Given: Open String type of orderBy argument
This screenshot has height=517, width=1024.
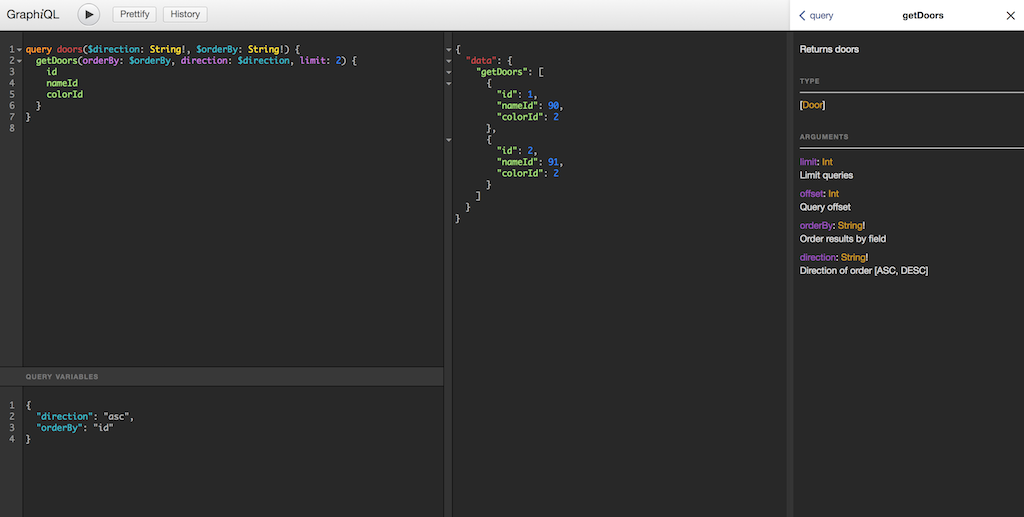Looking at the screenshot, I should [x=850, y=226].
